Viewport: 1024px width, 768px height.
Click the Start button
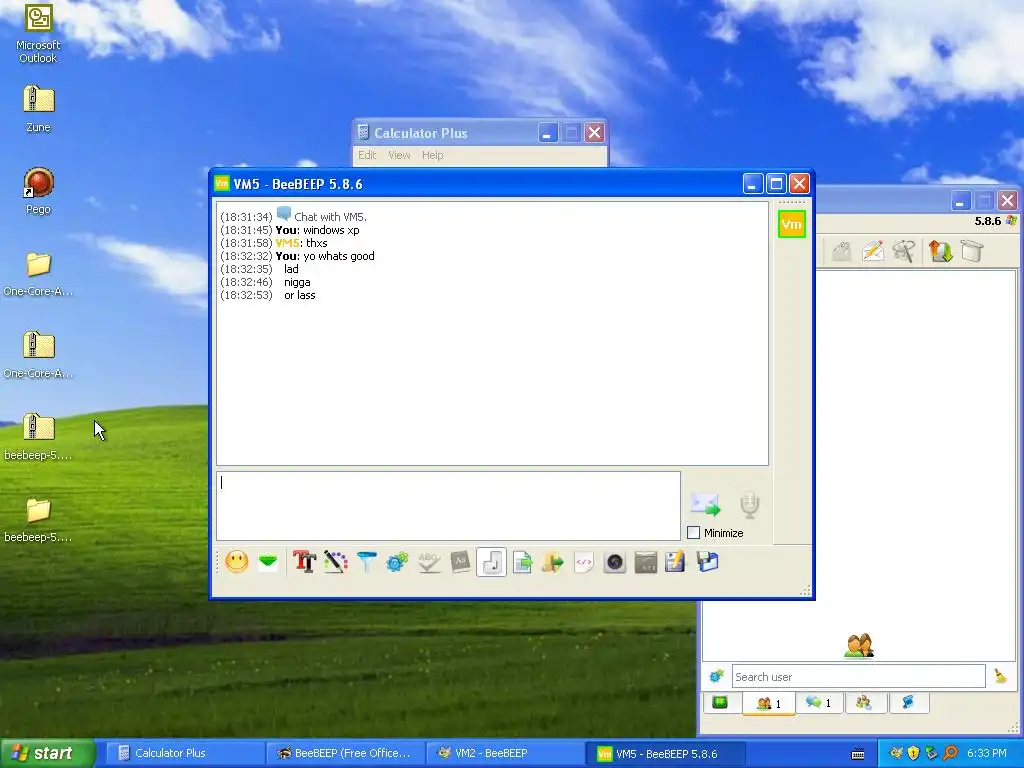47,753
